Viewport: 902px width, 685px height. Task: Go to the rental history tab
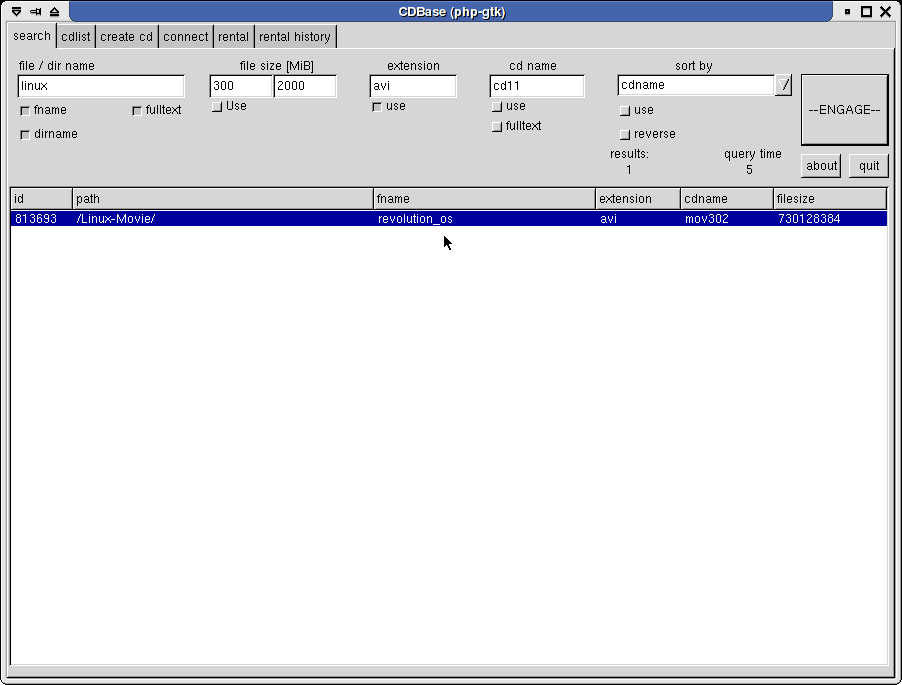tap(295, 37)
